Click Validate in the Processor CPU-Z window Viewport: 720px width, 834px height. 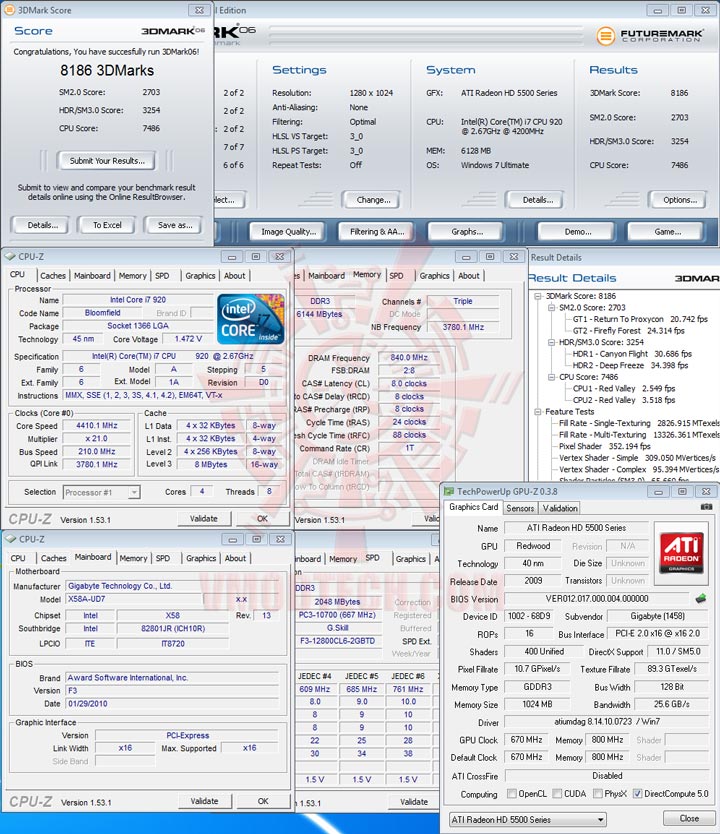204,519
